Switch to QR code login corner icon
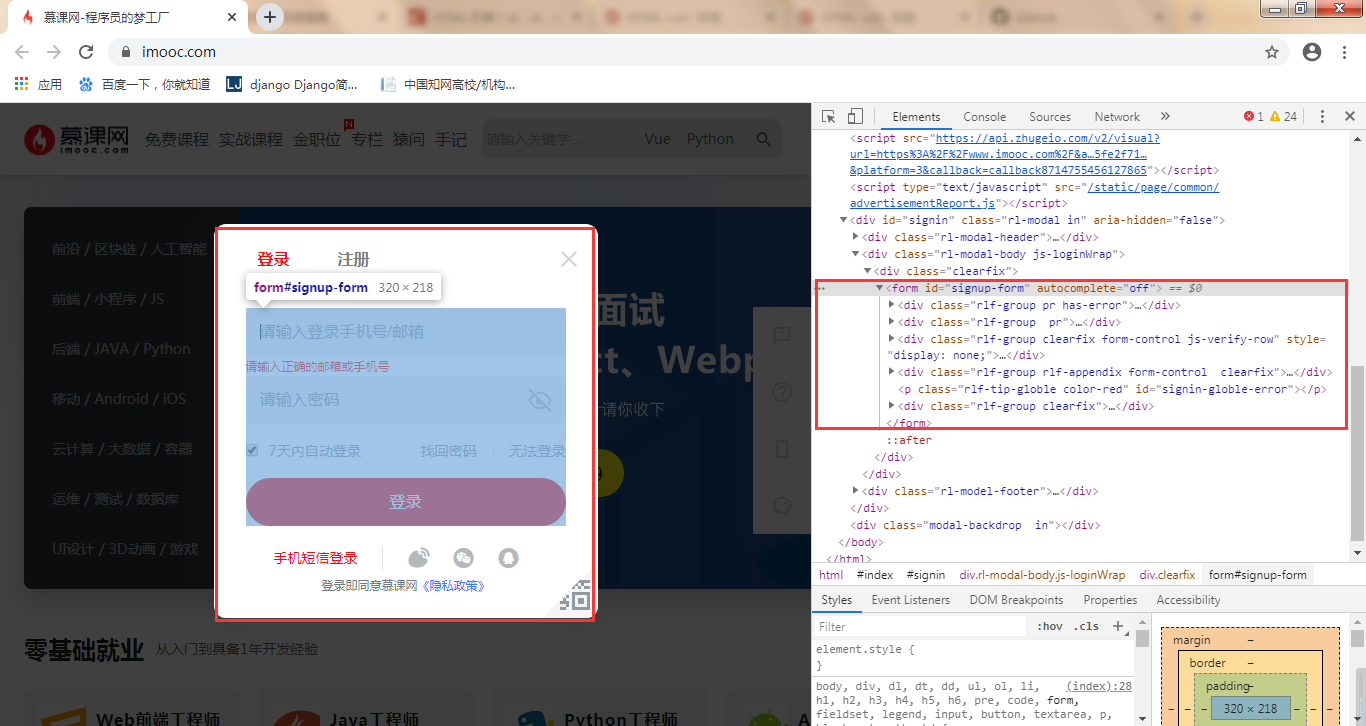Screen dimensions: 1366x726 tap(574, 595)
